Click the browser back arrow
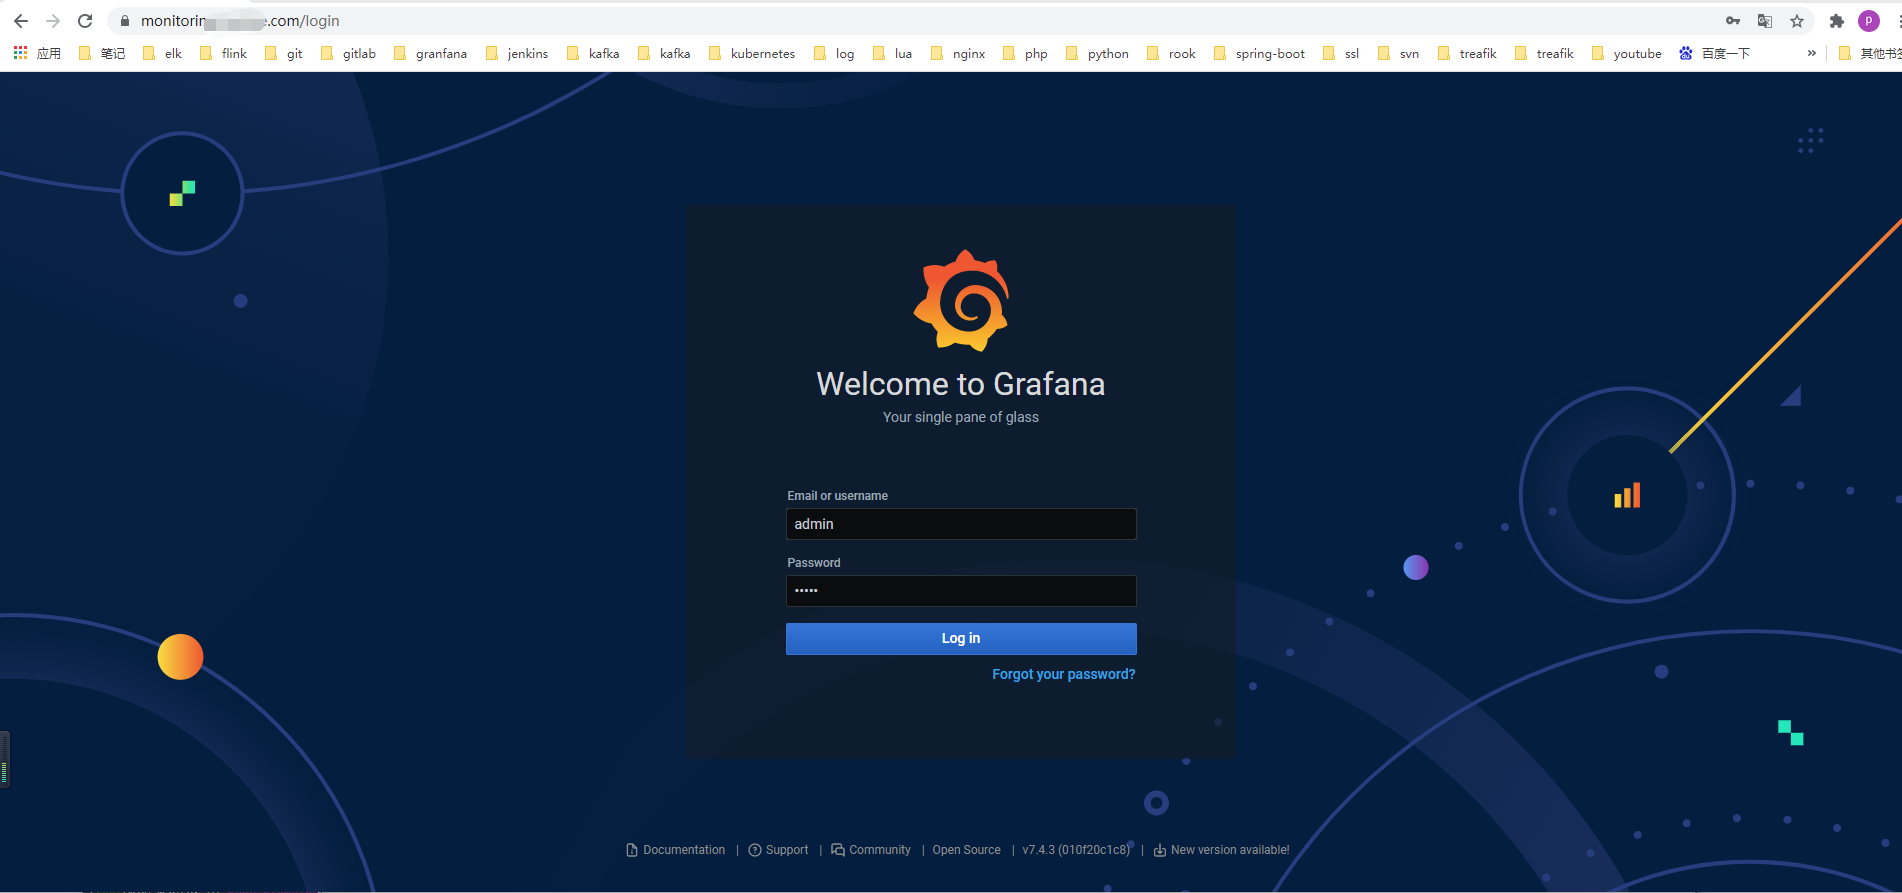This screenshot has height=893, width=1902. [21, 21]
